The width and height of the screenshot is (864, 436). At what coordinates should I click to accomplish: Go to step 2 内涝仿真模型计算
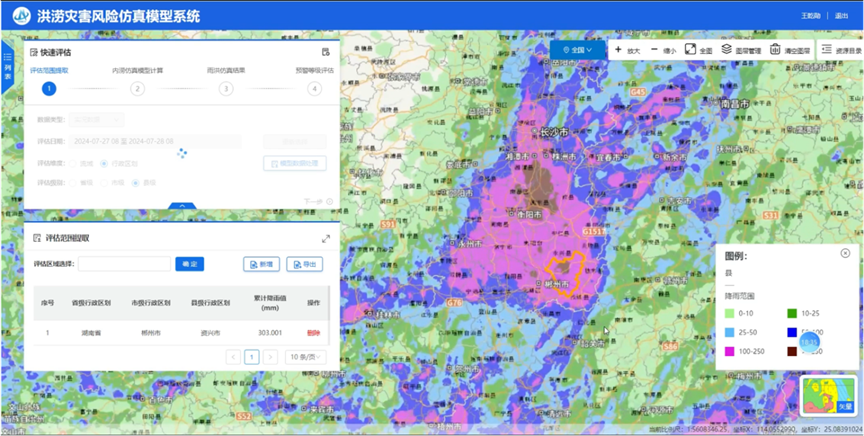(137, 88)
